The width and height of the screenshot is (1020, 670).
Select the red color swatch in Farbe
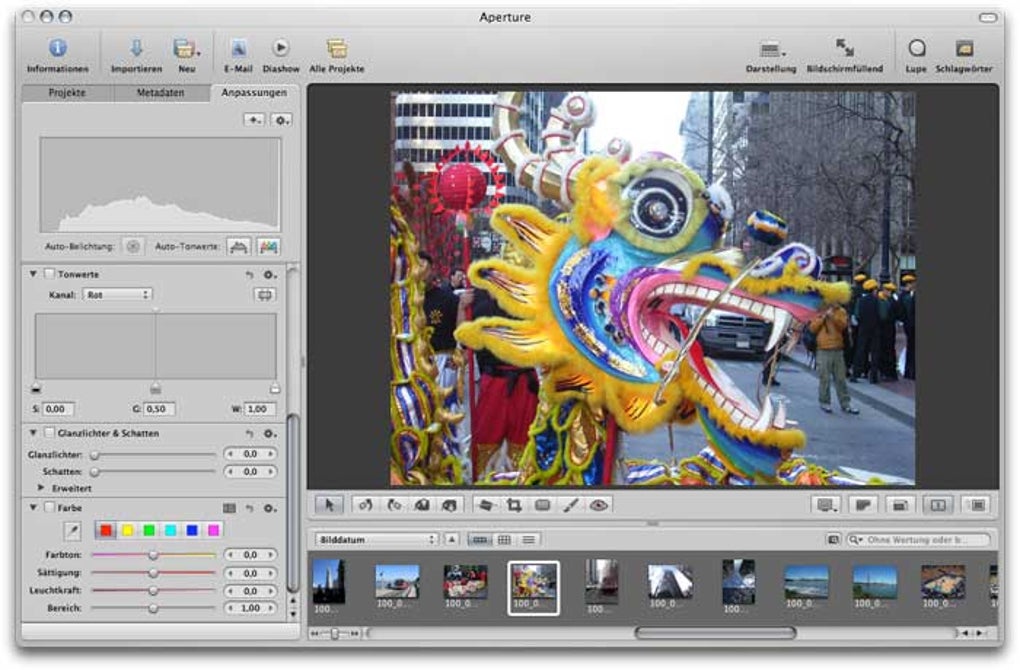(105, 530)
